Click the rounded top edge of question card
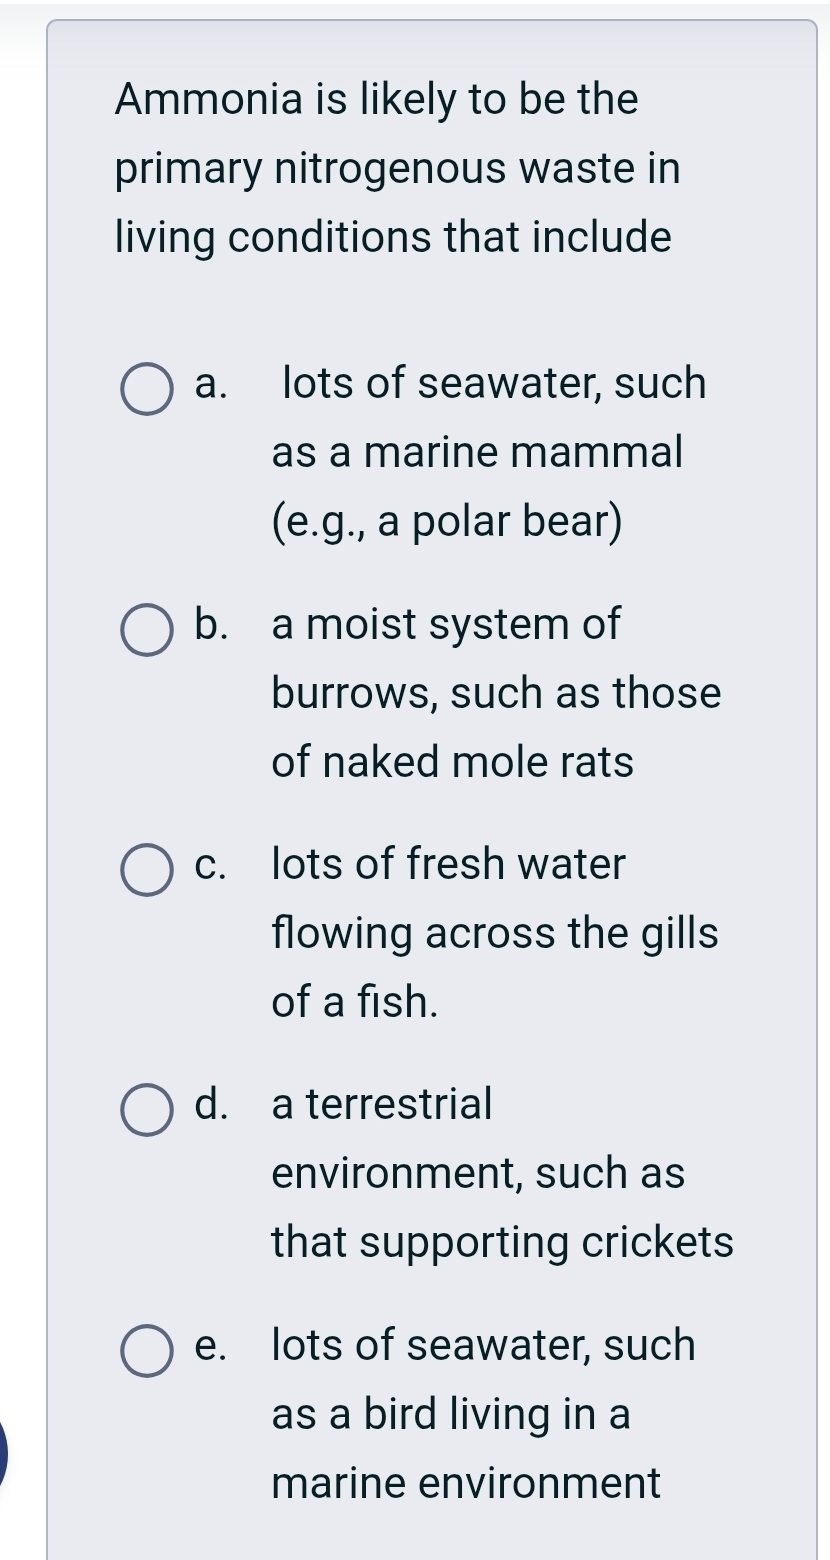 click(430, 22)
